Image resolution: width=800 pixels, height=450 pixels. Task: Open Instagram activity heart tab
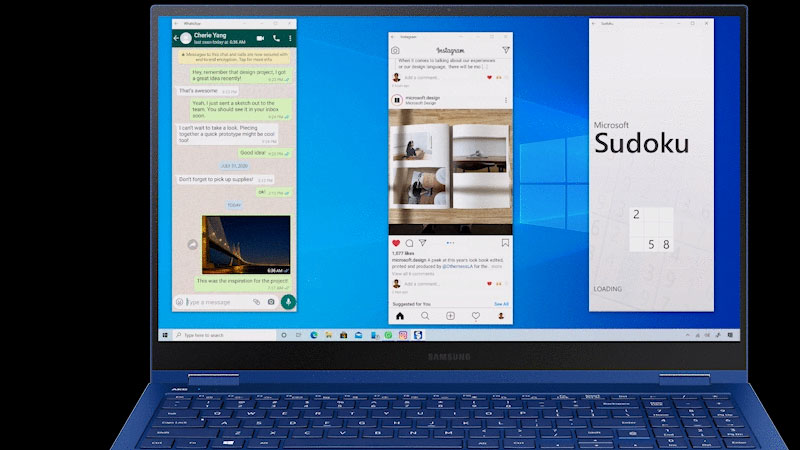tap(476, 316)
